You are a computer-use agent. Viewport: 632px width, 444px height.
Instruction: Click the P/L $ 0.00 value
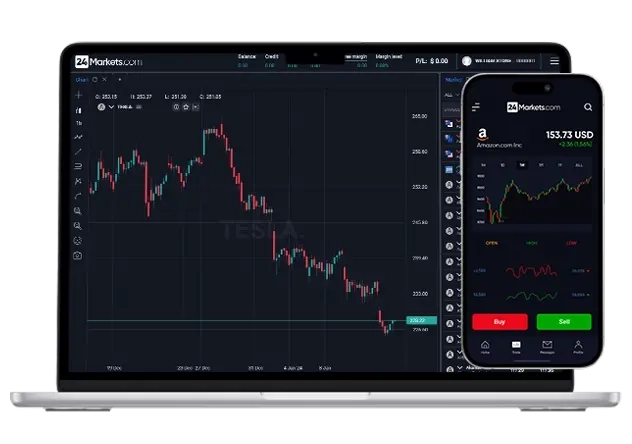click(432, 61)
